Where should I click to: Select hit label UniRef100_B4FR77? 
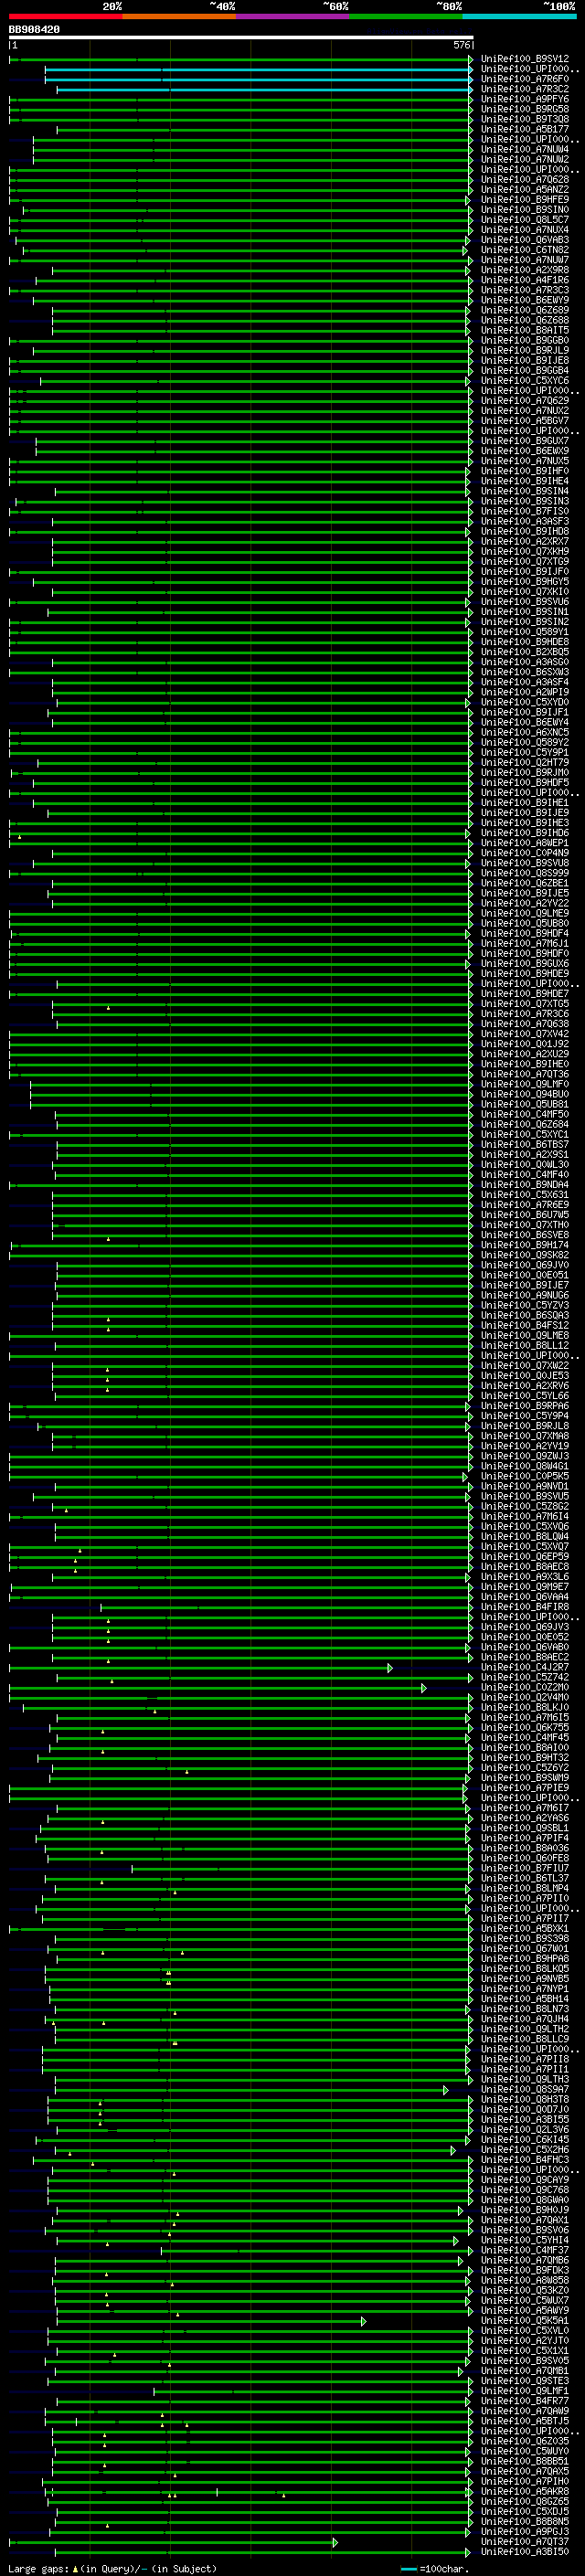(525, 2401)
